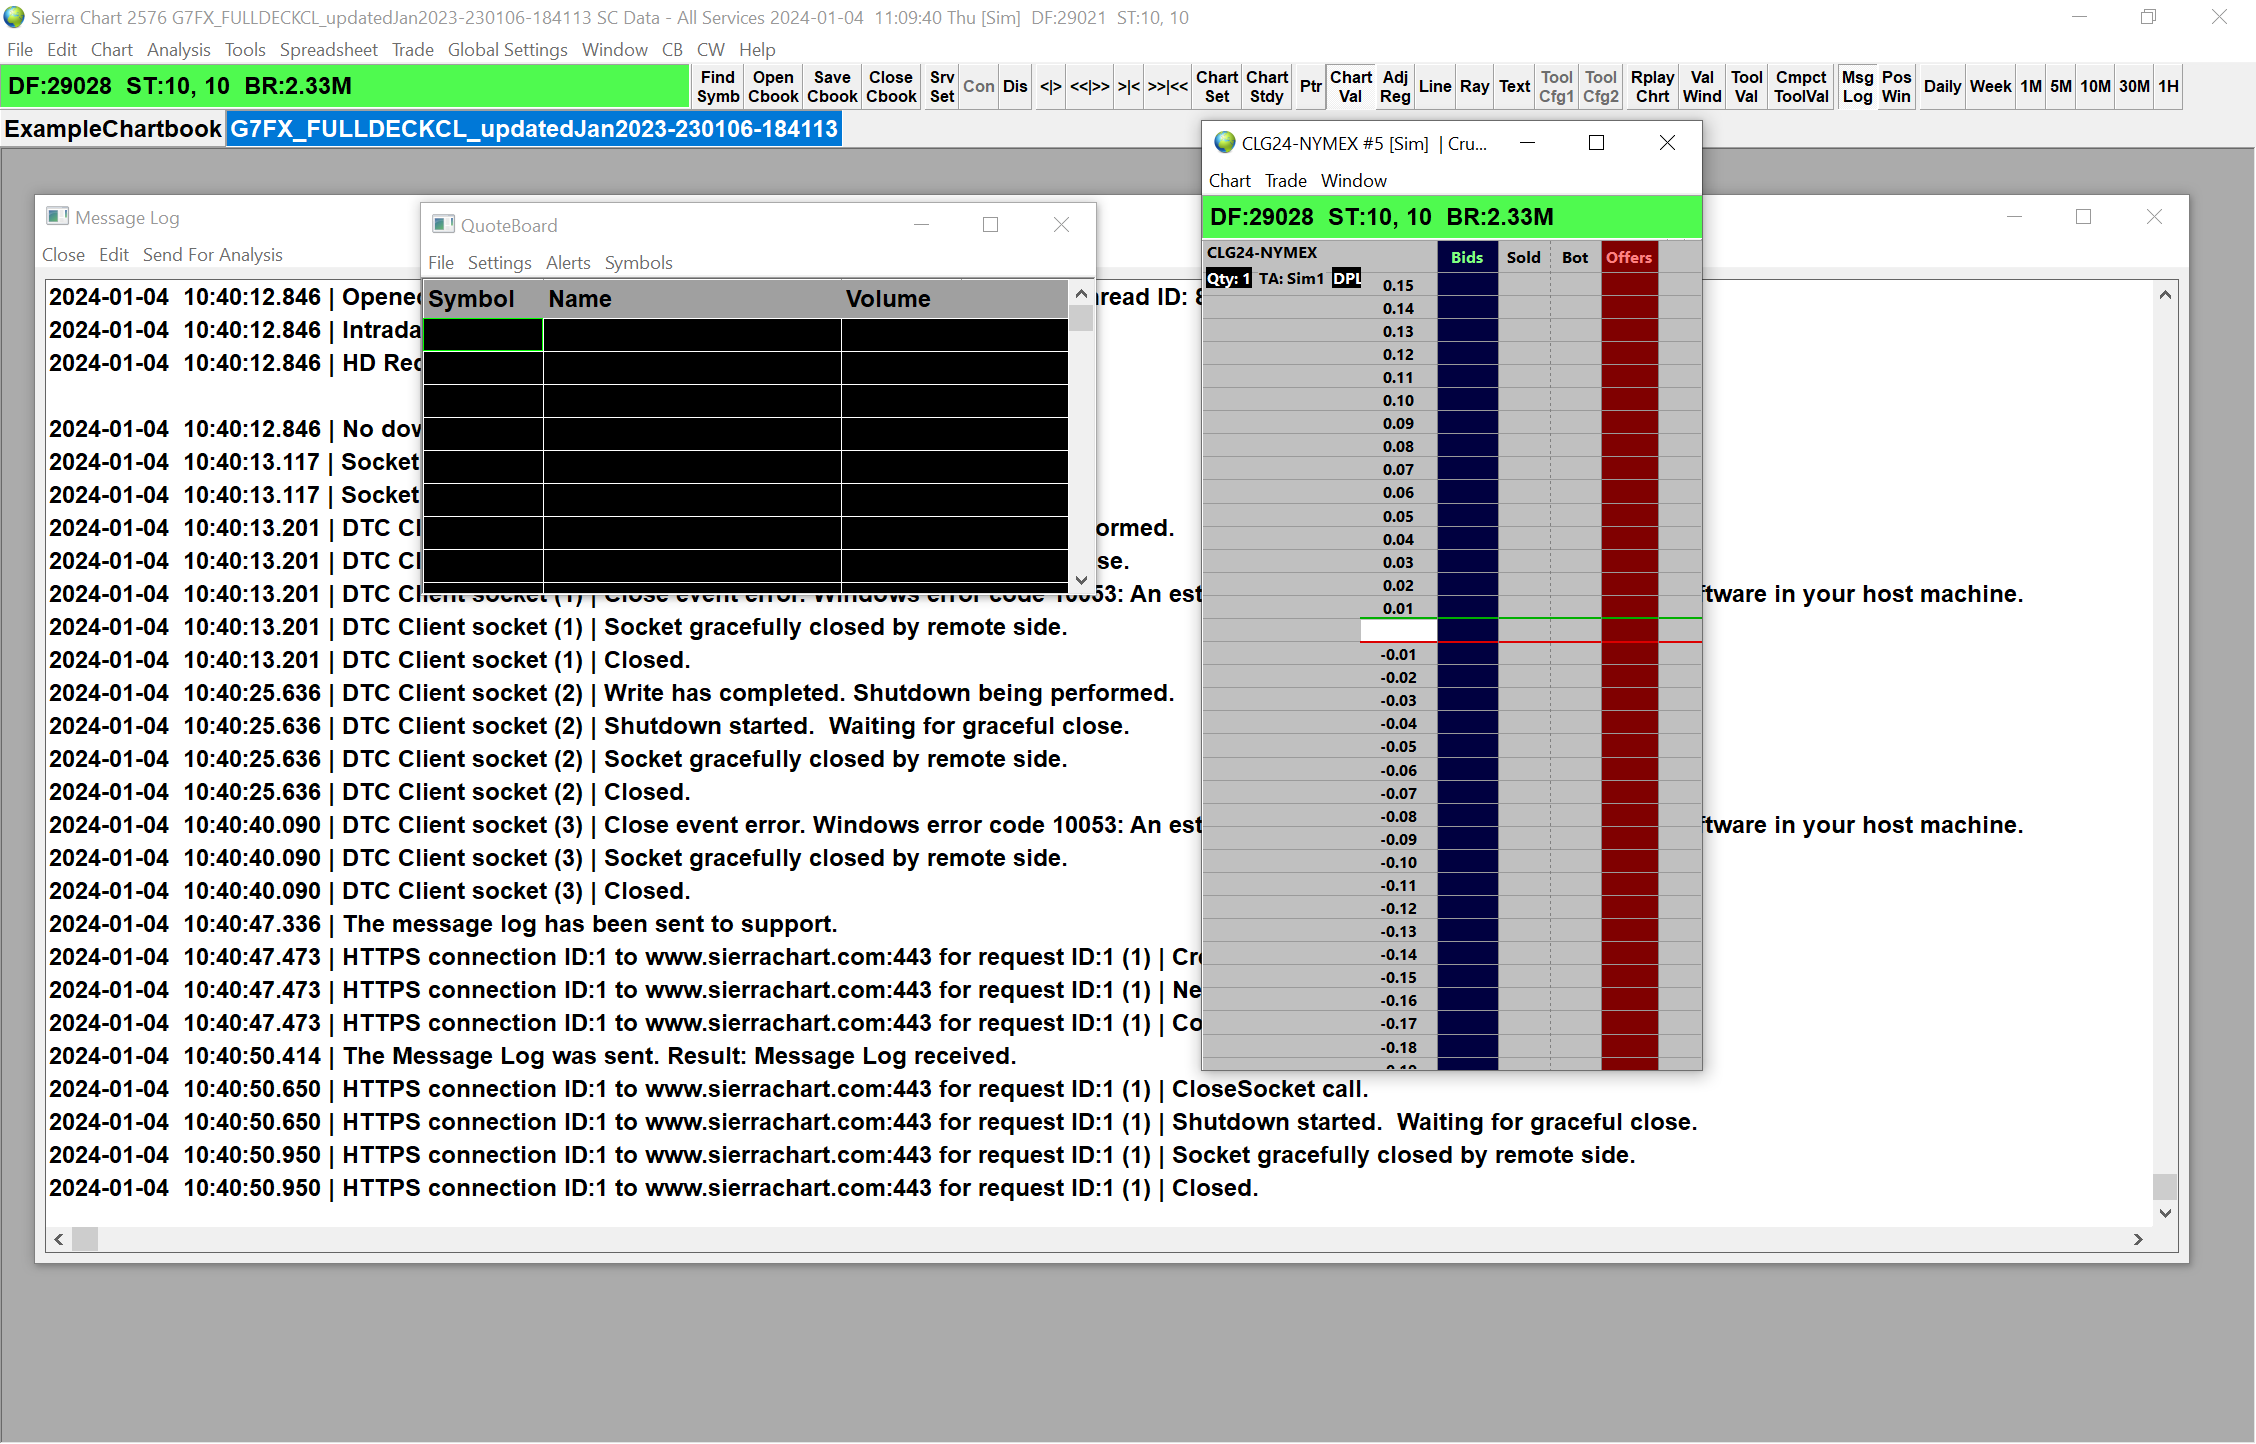The image size is (2256, 1444).
Task: Open the Chart Stdy toolbar button
Action: [1266, 87]
